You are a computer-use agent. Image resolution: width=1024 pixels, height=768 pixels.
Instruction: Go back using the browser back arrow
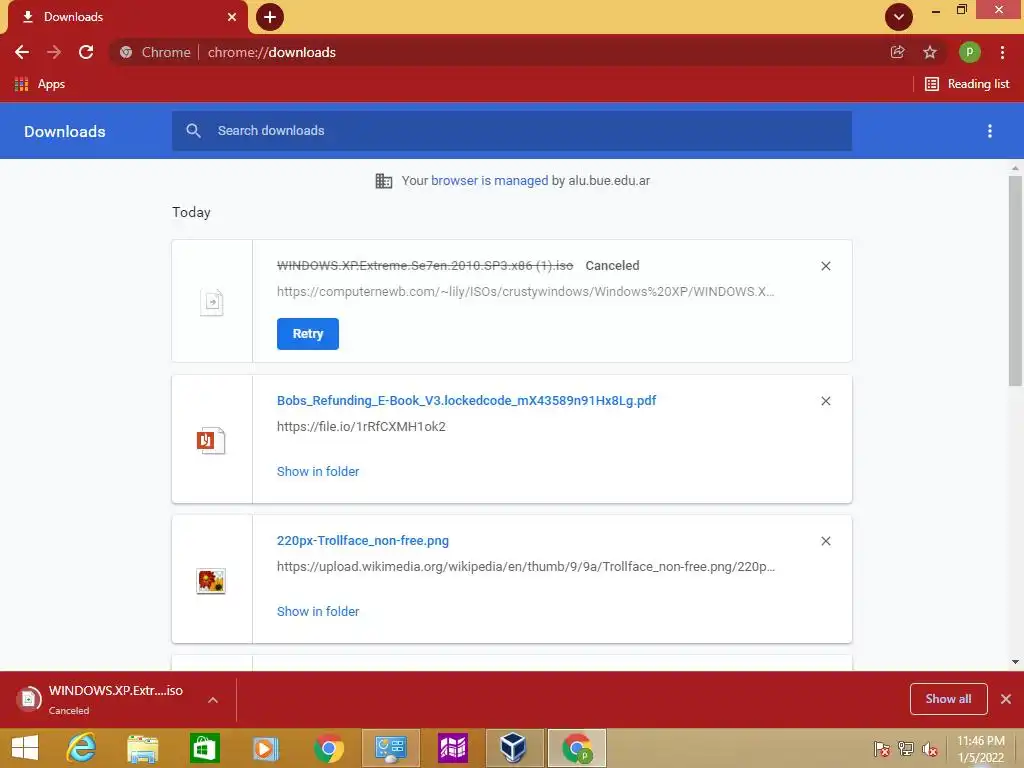[x=22, y=52]
